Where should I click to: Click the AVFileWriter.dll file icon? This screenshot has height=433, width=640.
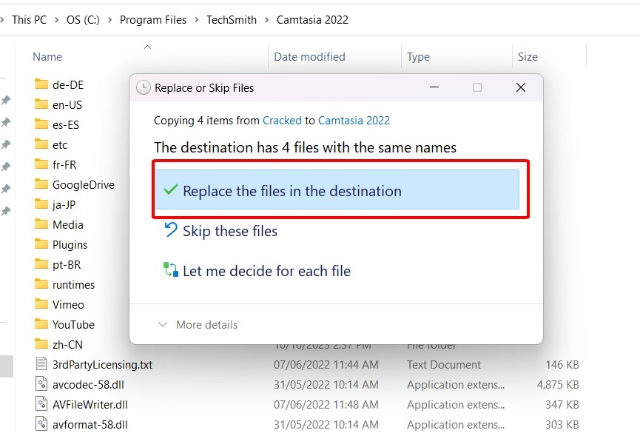[x=41, y=404]
